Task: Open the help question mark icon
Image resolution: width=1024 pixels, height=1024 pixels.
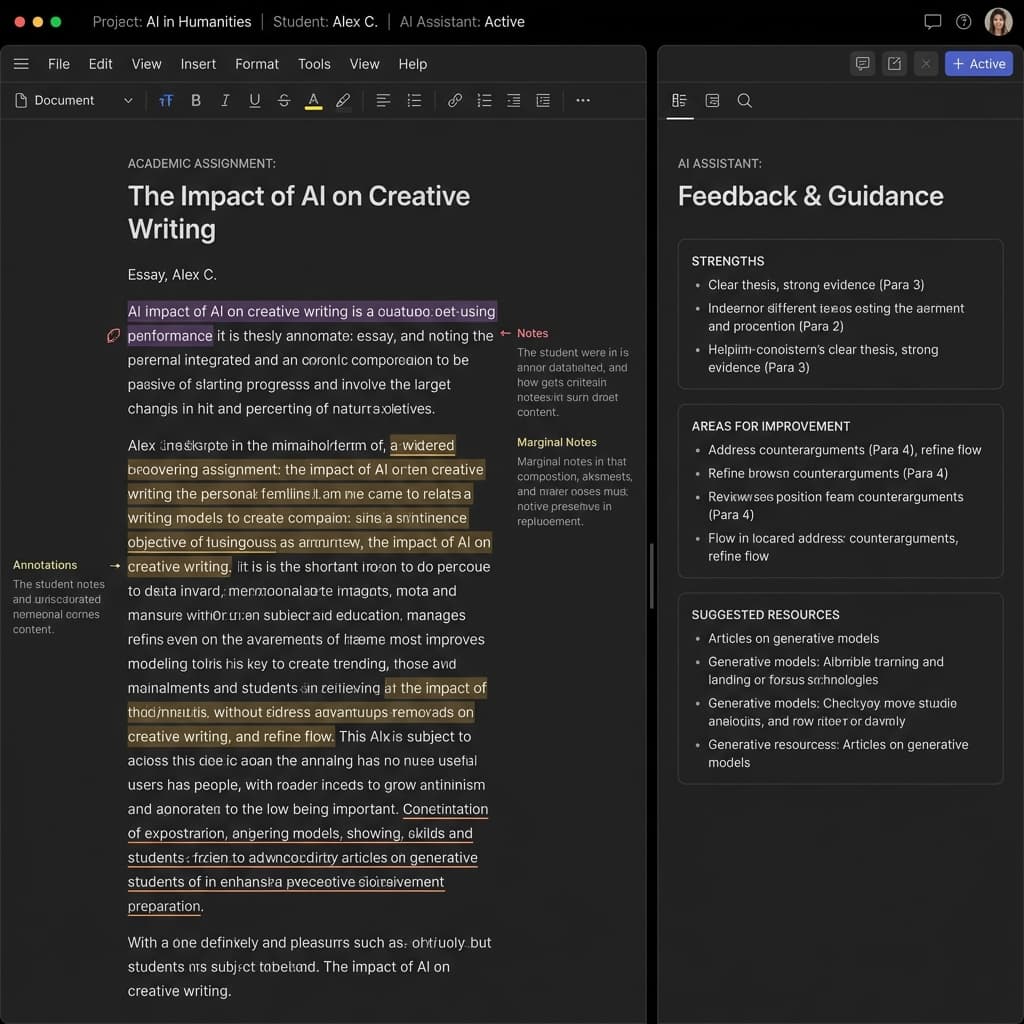Action: [x=963, y=22]
